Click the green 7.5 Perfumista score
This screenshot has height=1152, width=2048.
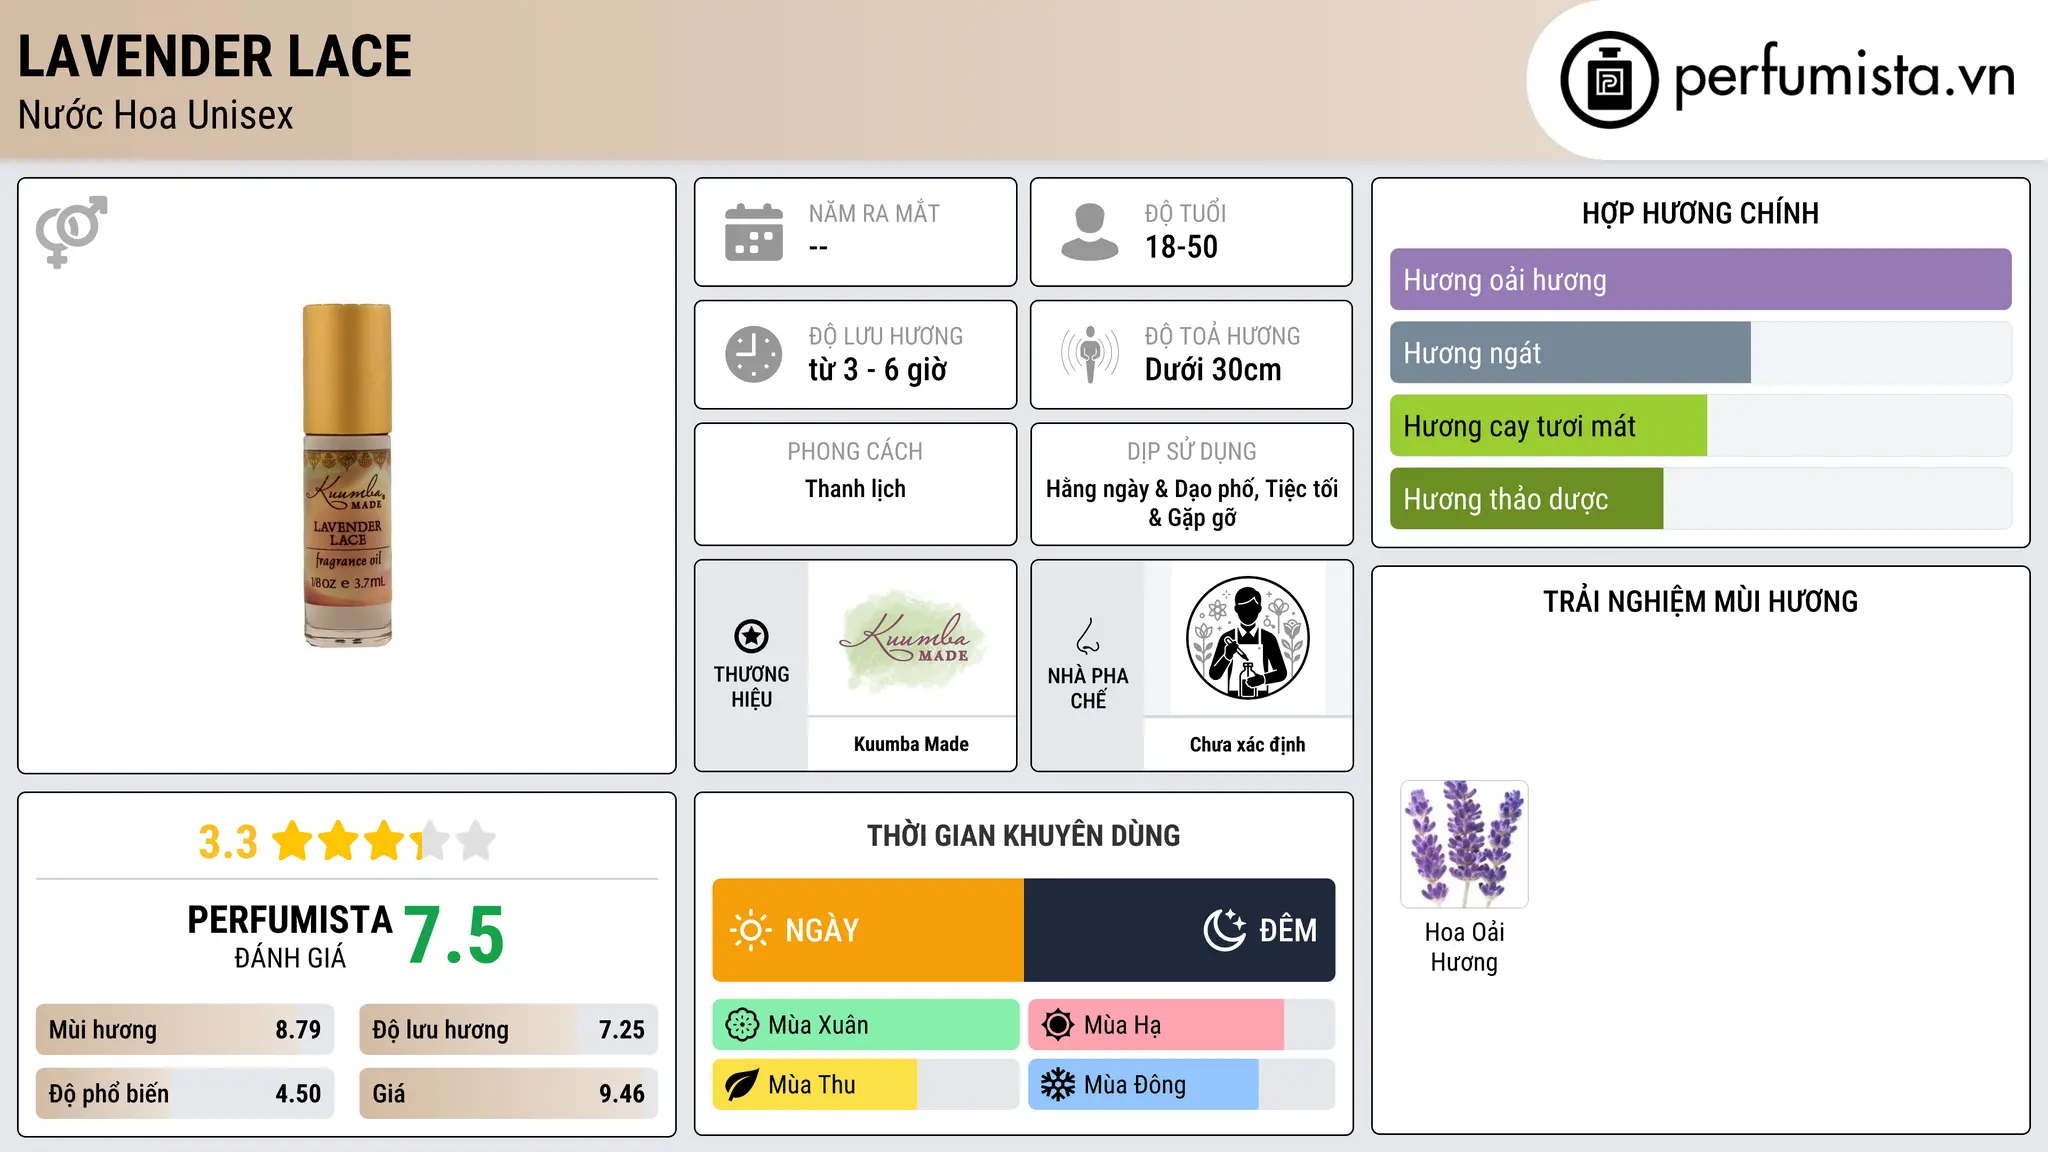pyautogui.click(x=454, y=935)
